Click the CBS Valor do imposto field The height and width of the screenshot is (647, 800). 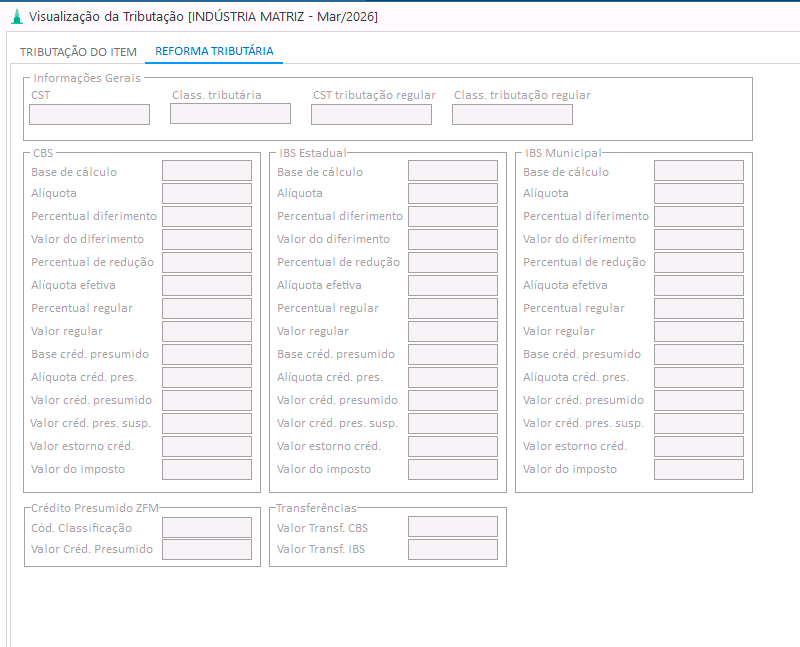[x=207, y=469]
